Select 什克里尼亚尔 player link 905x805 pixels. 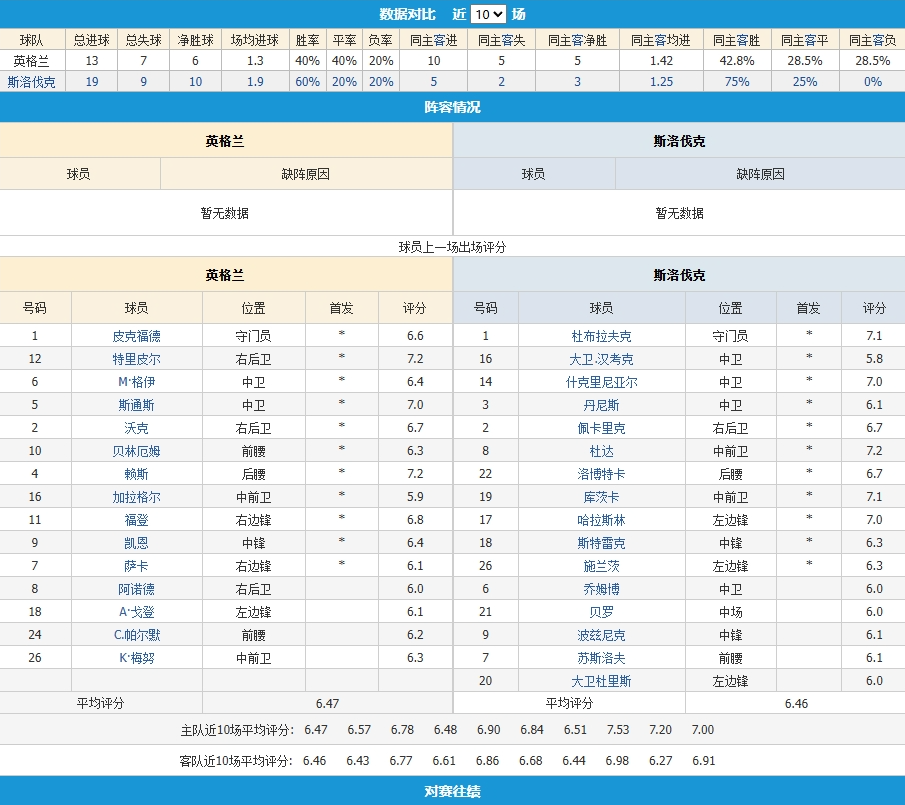click(601, 382)
